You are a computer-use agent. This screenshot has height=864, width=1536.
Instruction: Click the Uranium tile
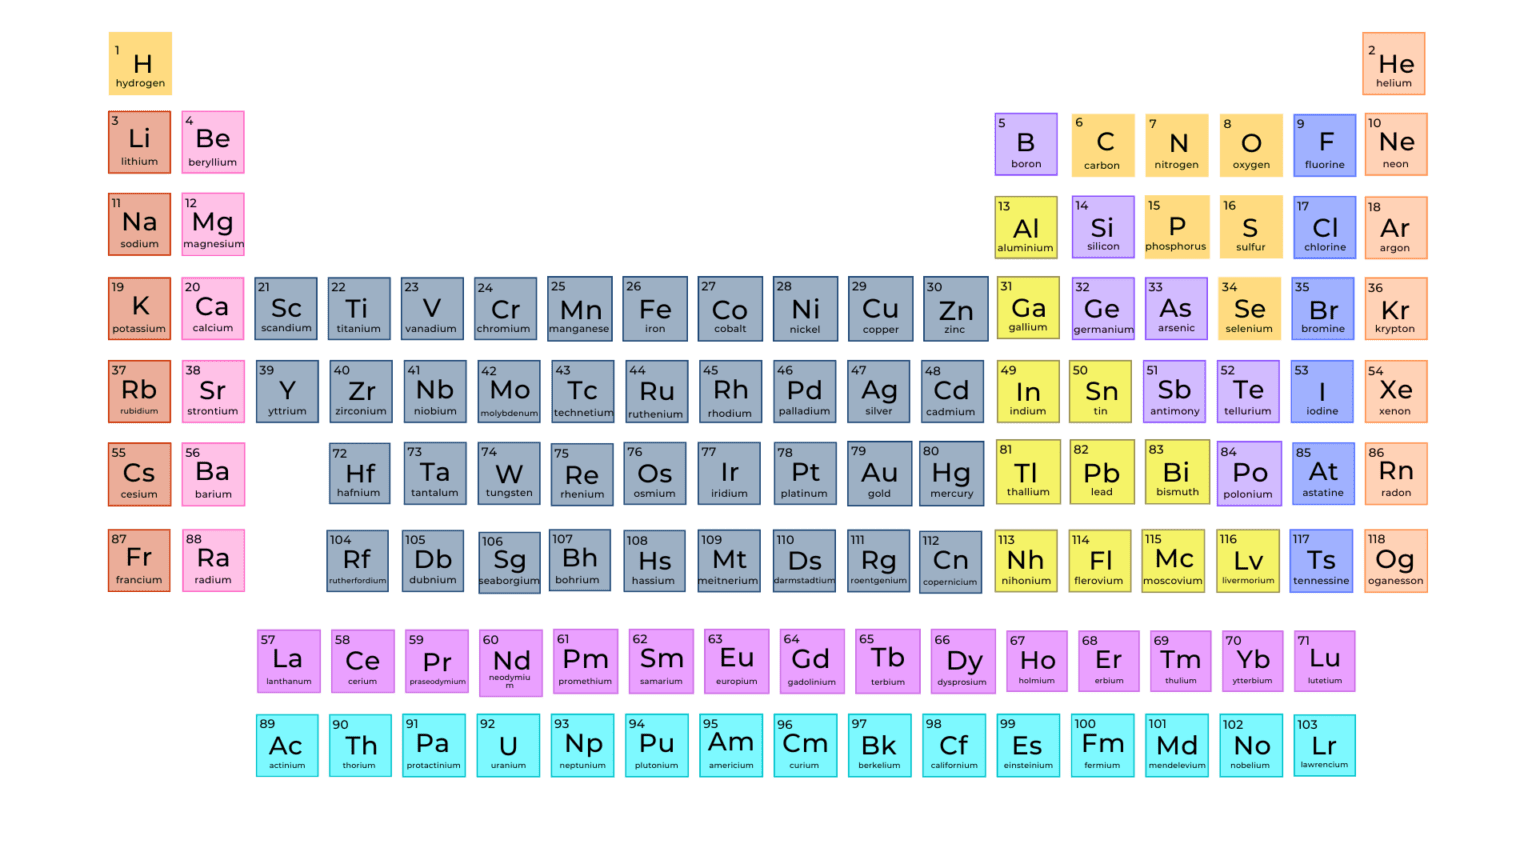click(x=509, y=745)
